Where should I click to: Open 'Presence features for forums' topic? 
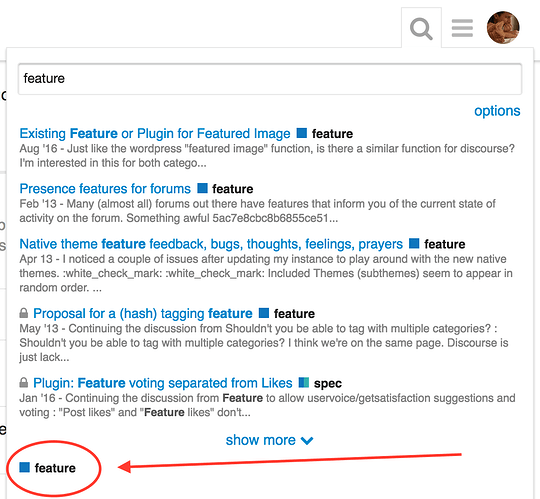[105, 189]
